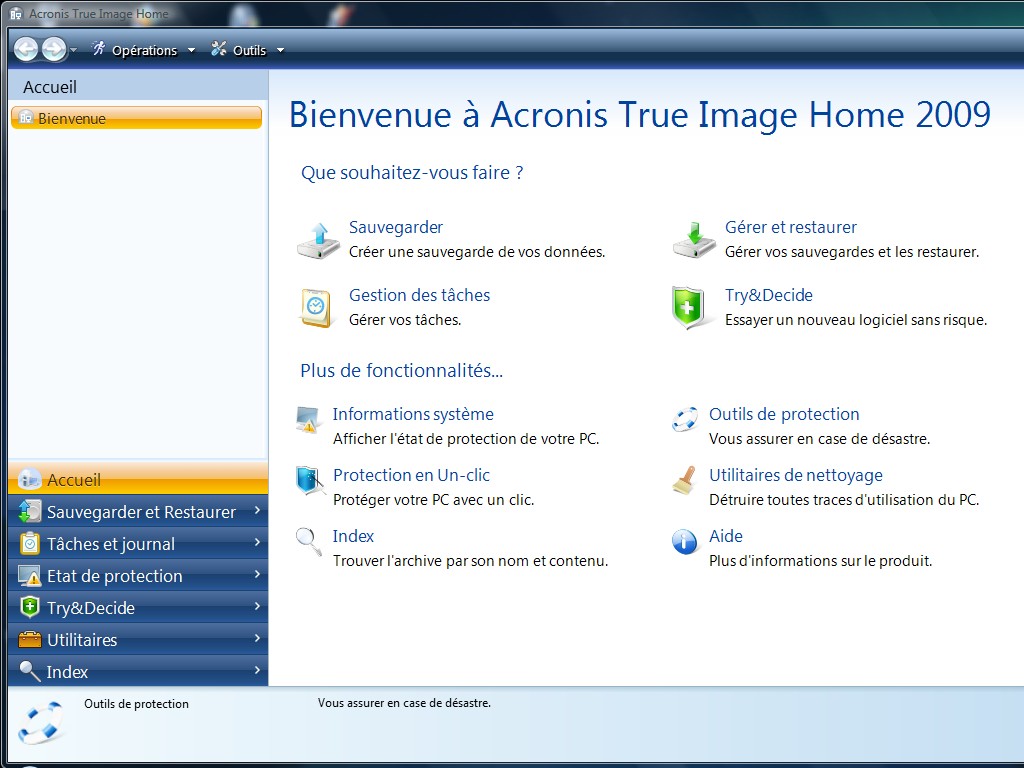
Task: Expand Index sidebar chevron
Action: click(257, 670)
